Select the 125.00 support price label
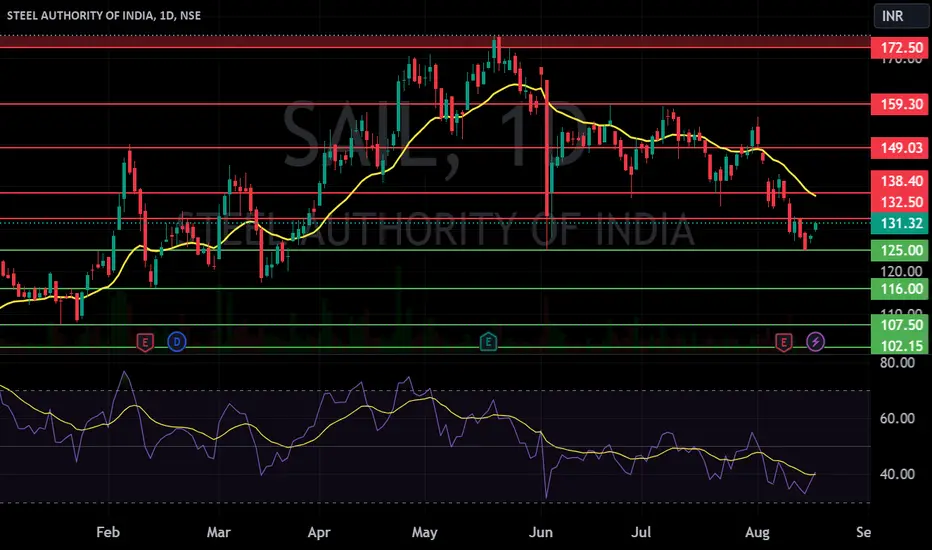This screenshot has height=550, width=932. (x=899, y=250)
